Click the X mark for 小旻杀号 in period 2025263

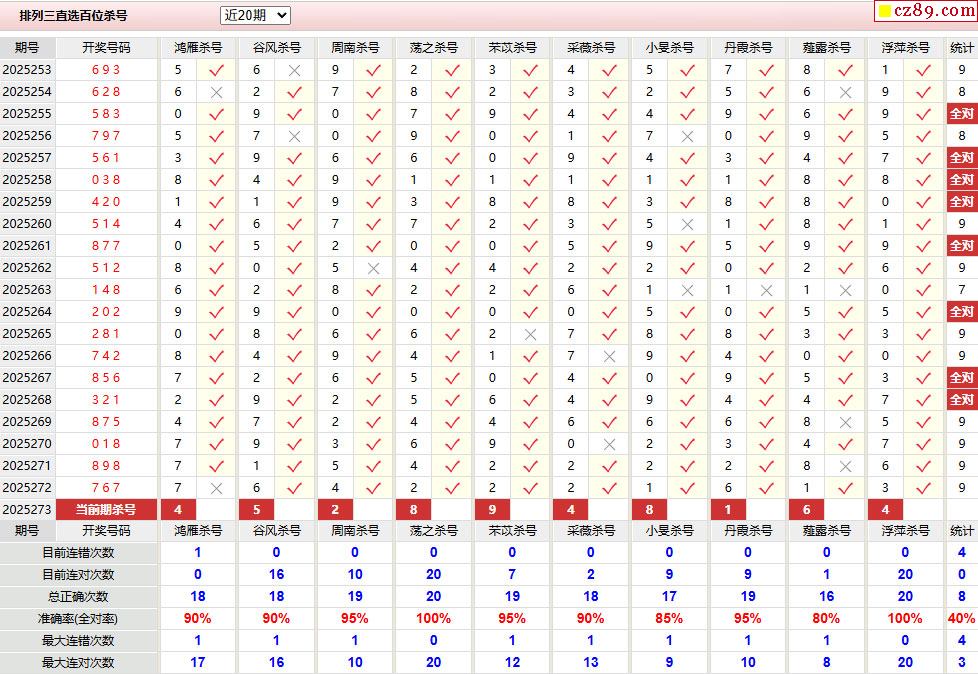pyautogui.click(x=687, y=290)
